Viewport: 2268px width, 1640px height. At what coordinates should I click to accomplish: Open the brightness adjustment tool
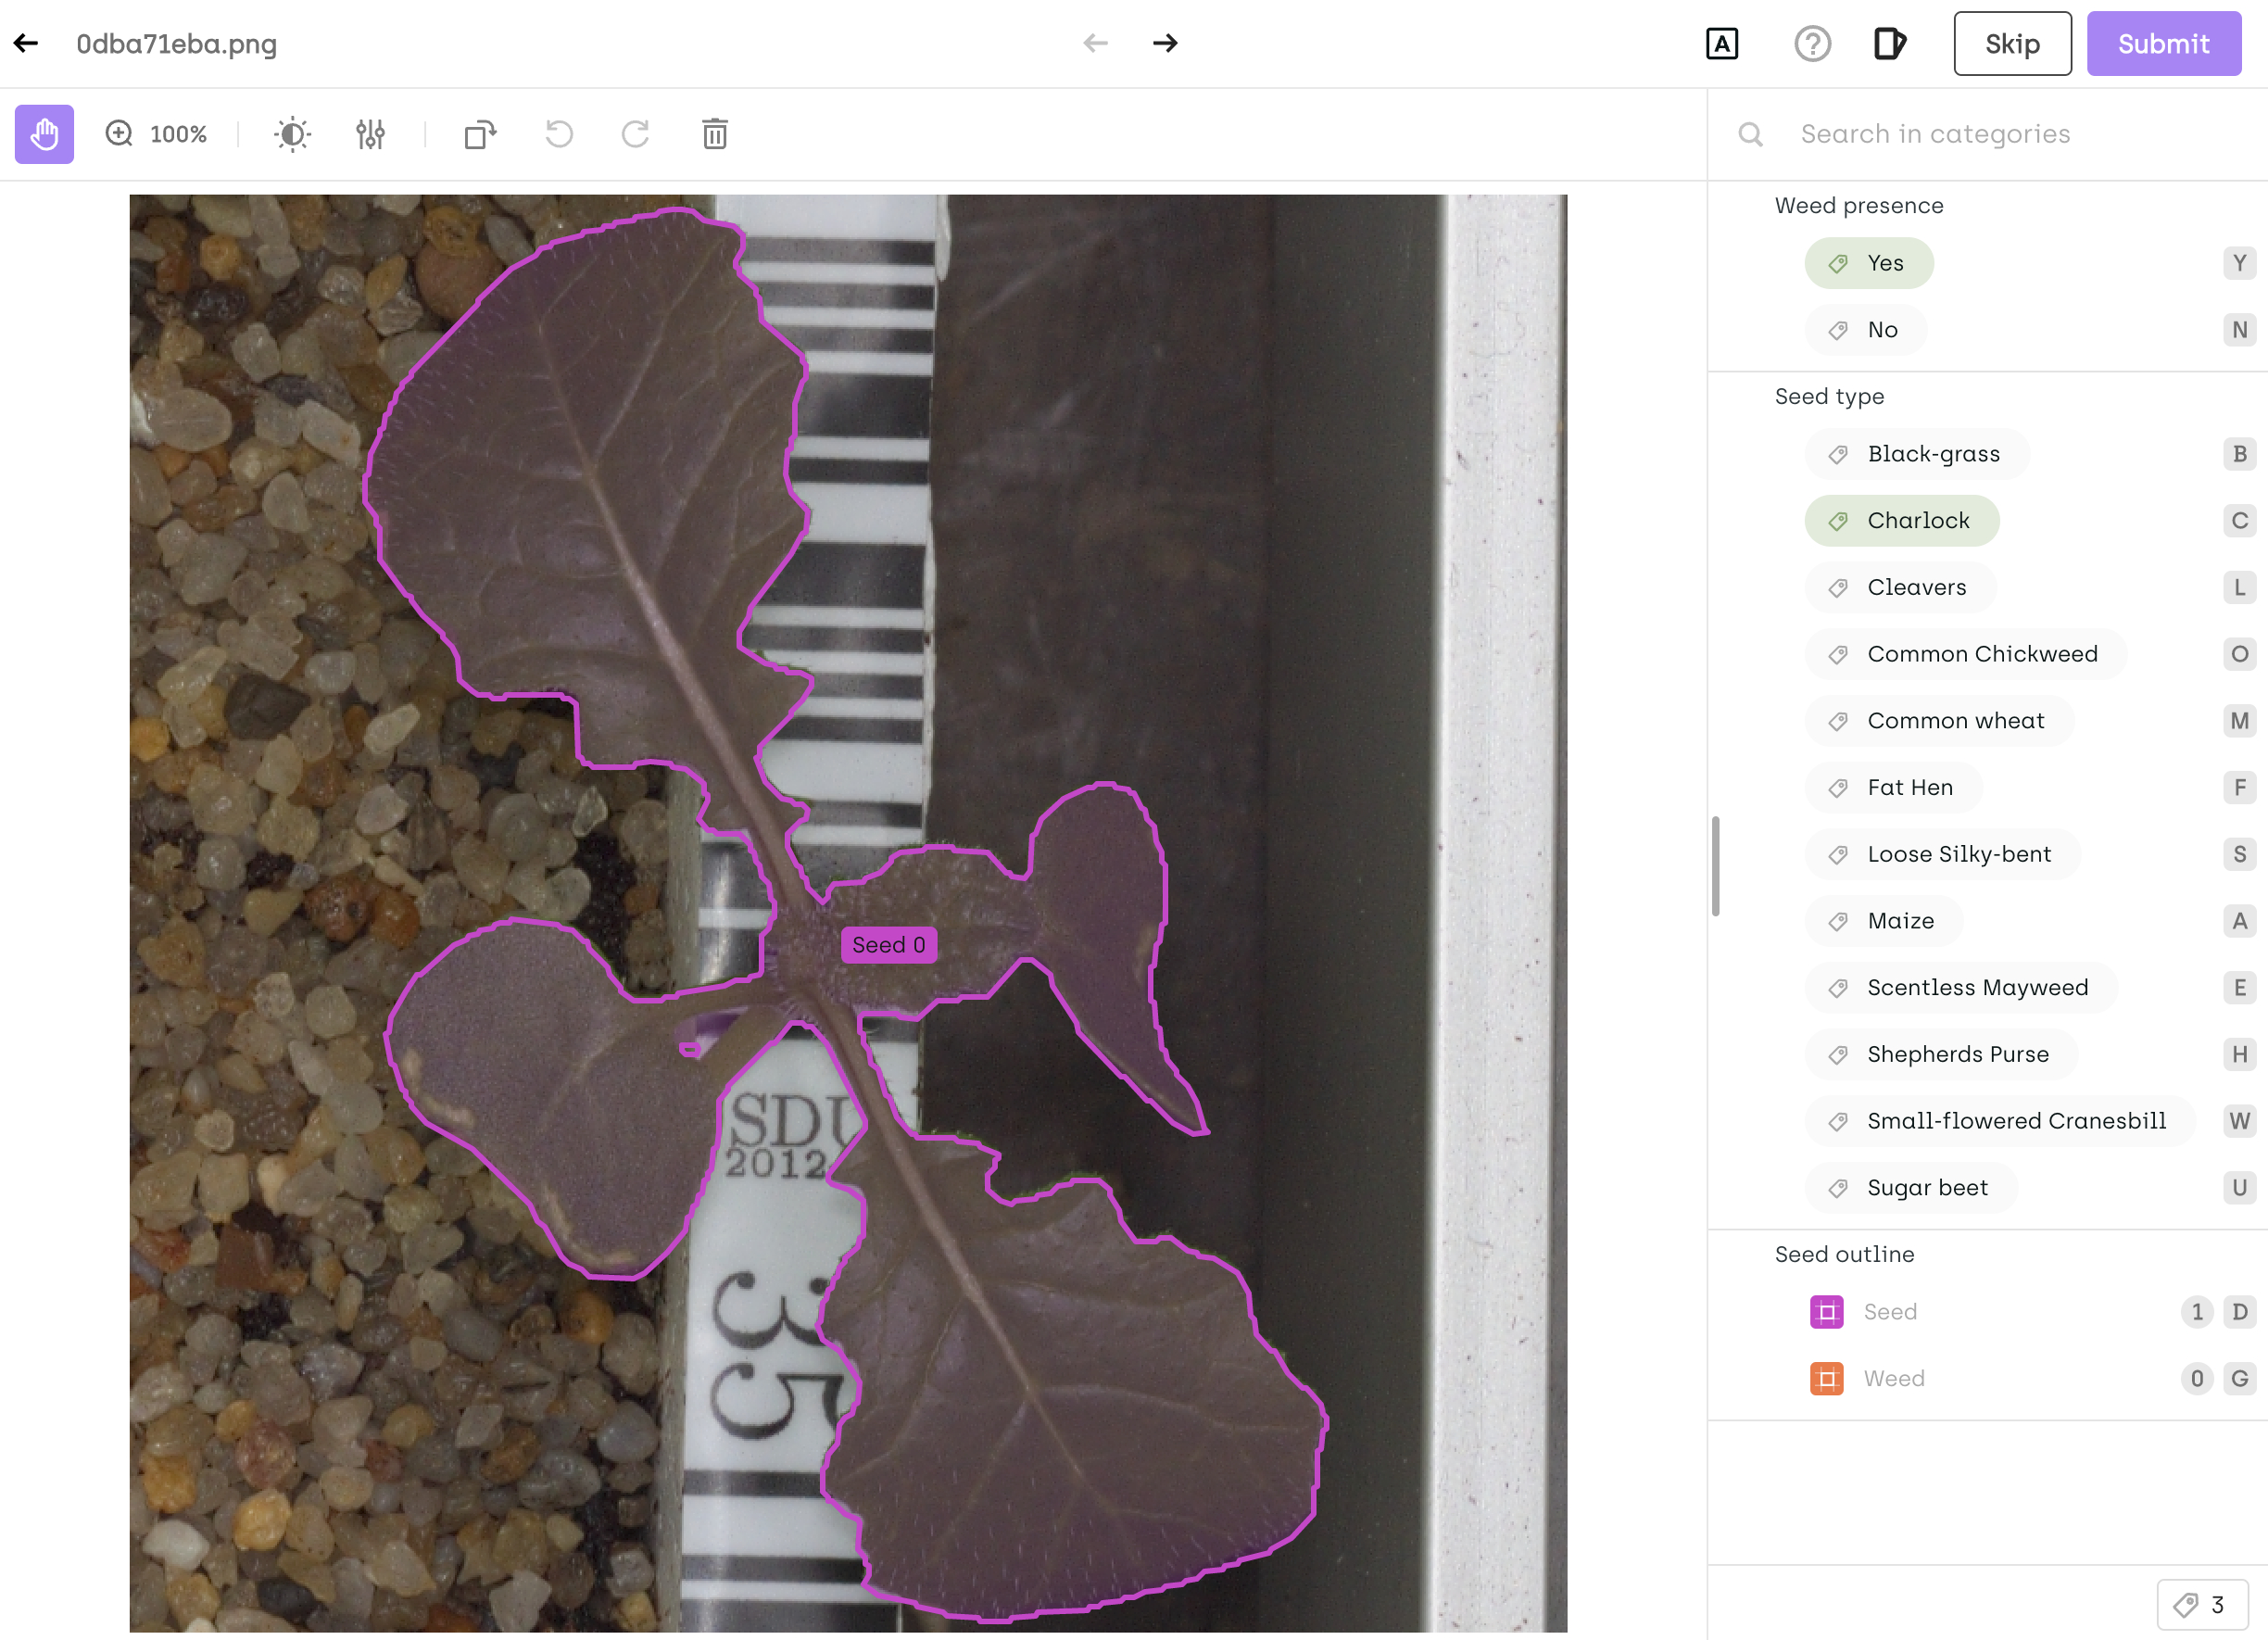click(292, 134)
